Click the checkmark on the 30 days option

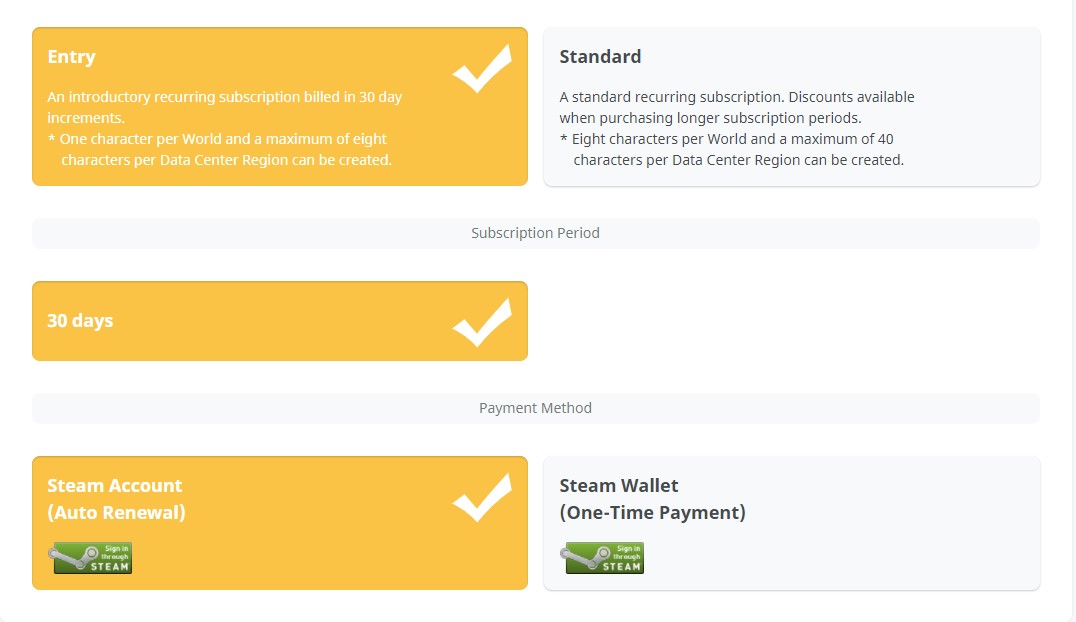[482, 323]
